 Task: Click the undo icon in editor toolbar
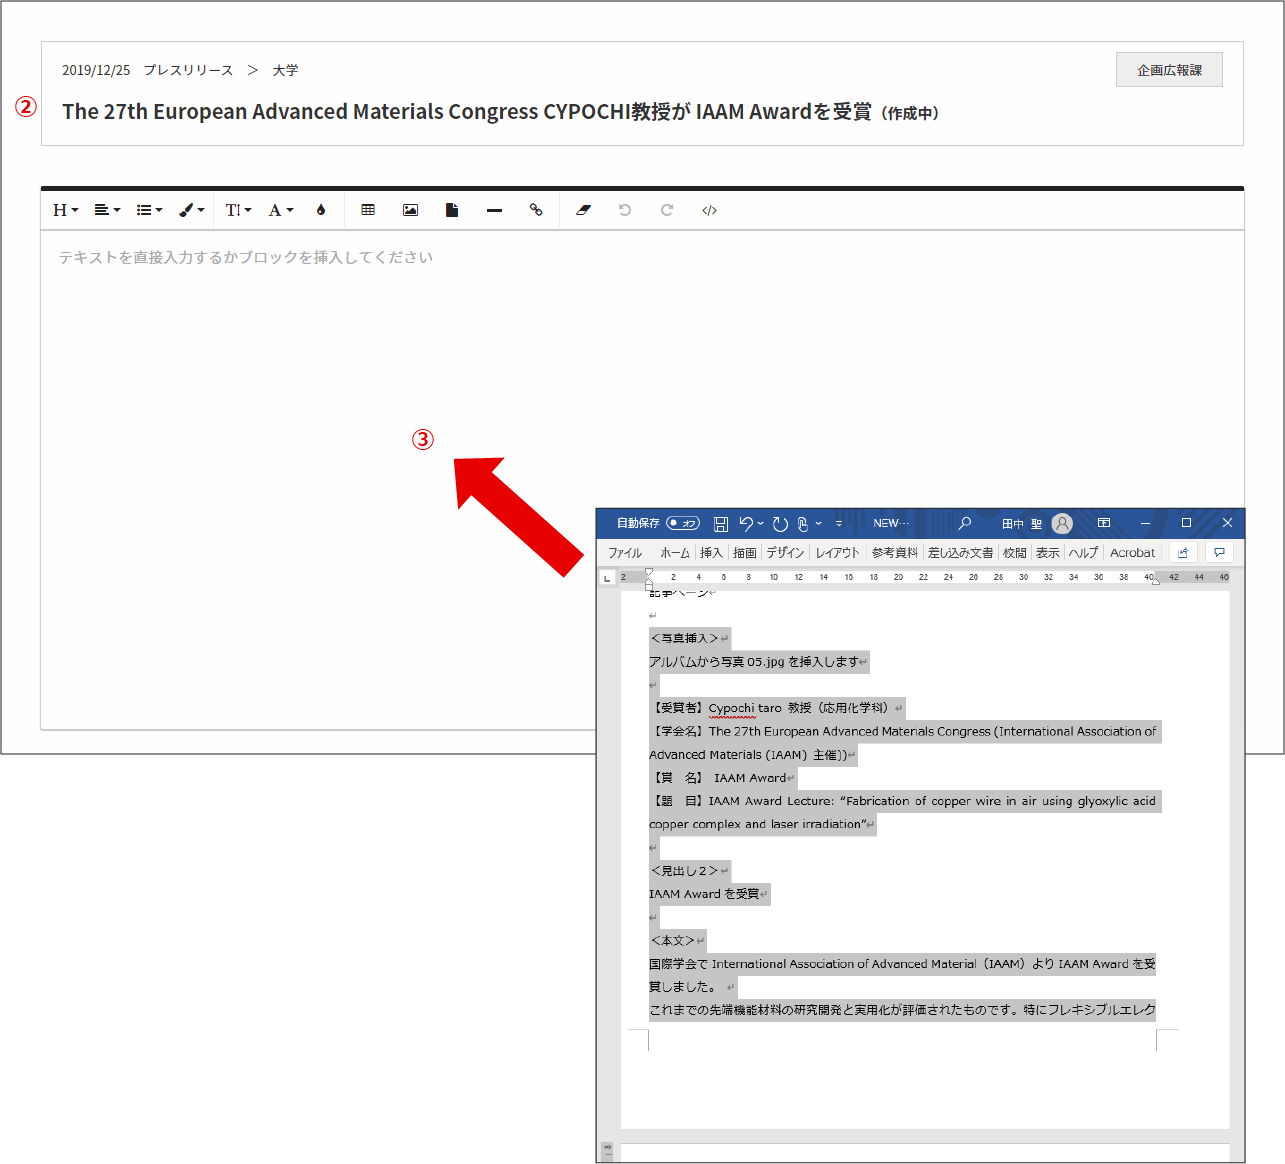coord(625,210)
